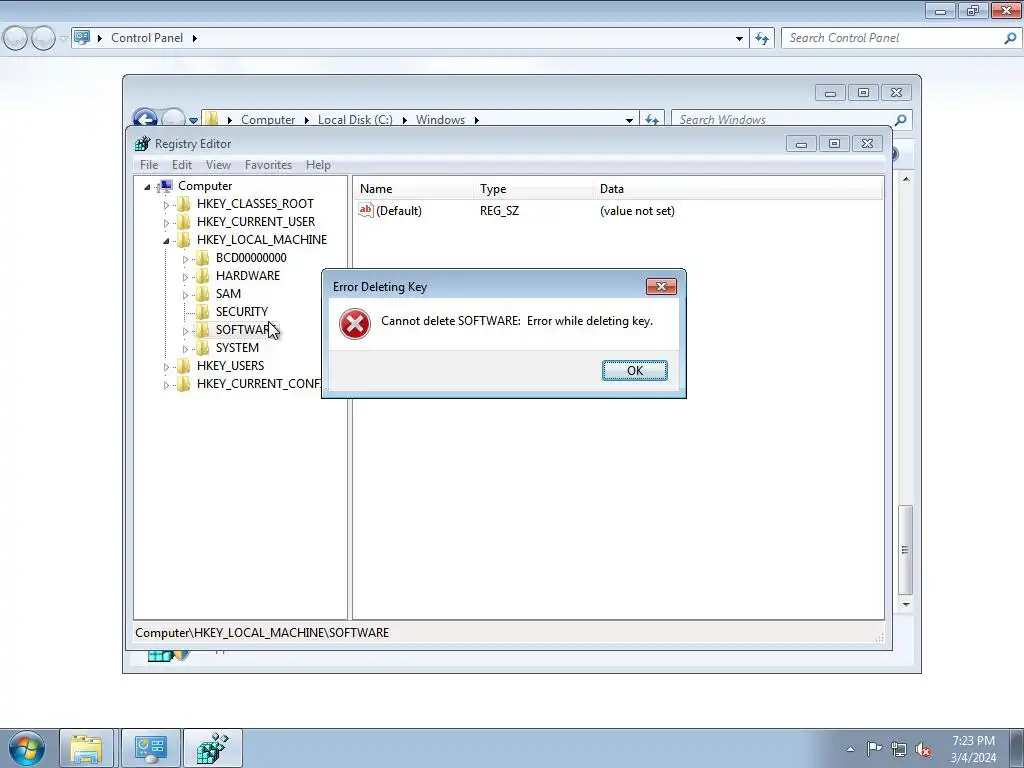Collapse HKEY_LOCAL_MACHINE tree node
Image resolution: width=1024 pixels, height=768 pixels.
click(x=166, y=241)
